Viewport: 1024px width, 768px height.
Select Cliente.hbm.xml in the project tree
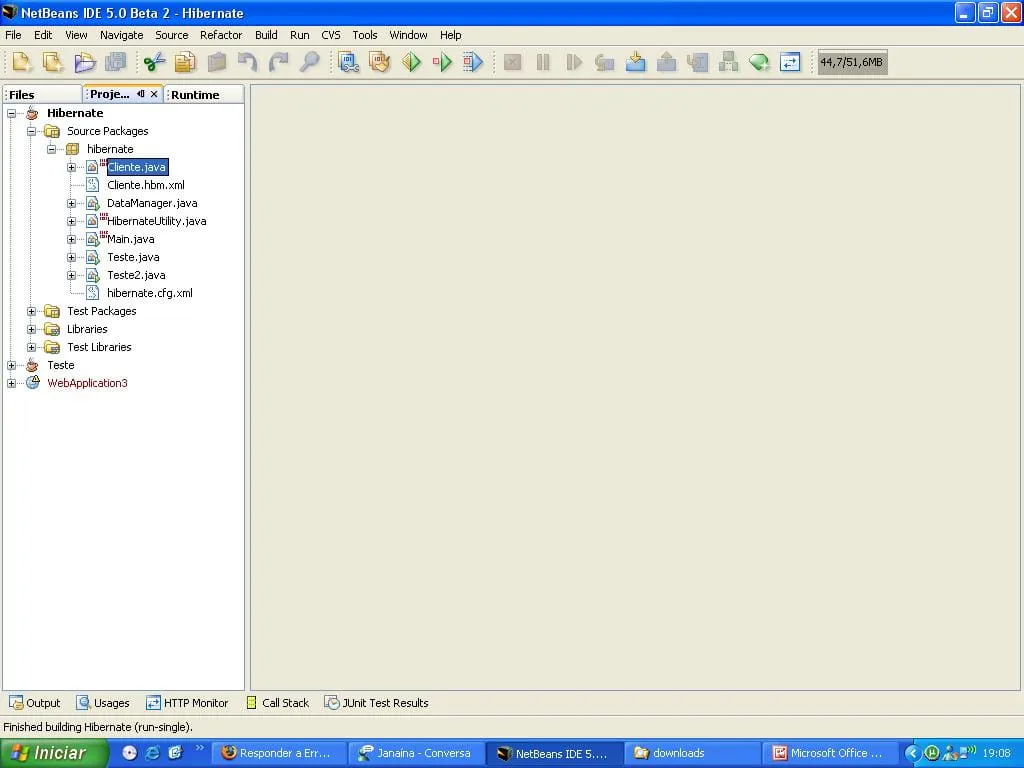pos(146,185)
